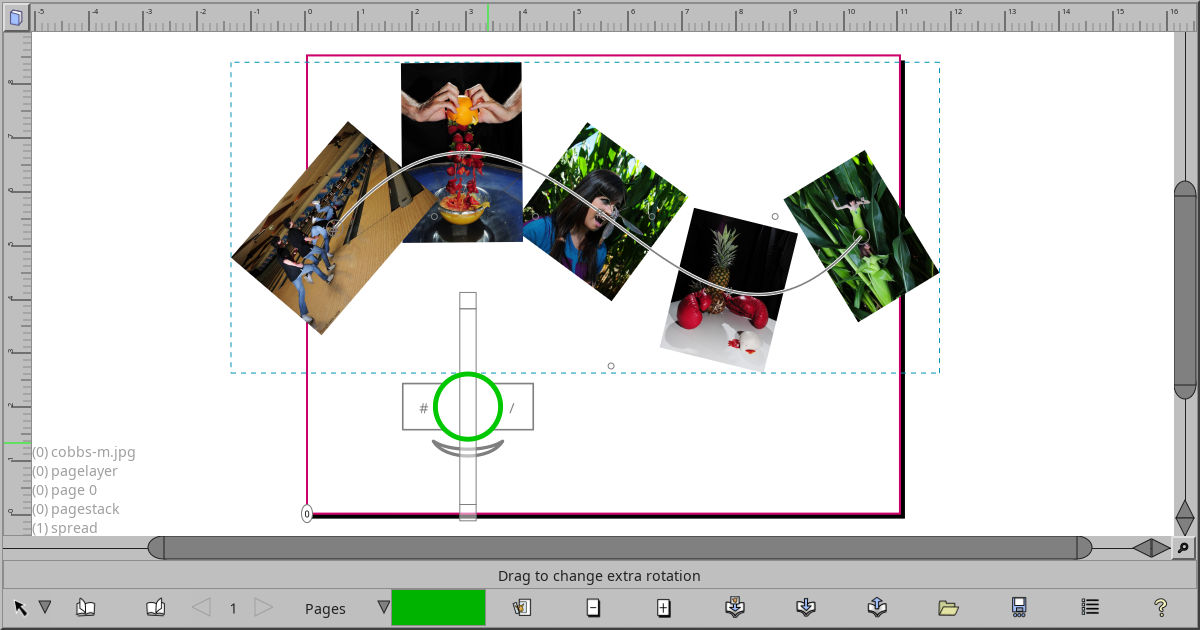Switch to single page view

point(86,606)
